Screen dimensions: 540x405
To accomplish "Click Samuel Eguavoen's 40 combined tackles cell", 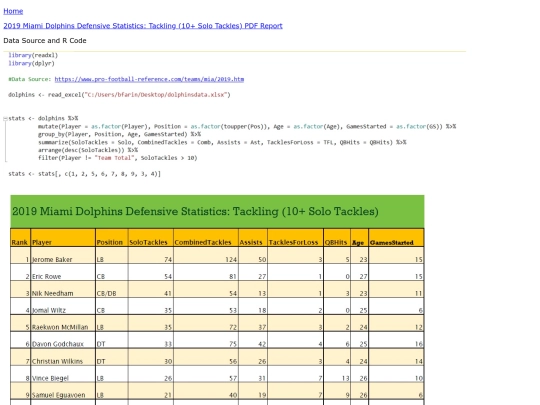I will pyautogui.click(x=206, y=391).
